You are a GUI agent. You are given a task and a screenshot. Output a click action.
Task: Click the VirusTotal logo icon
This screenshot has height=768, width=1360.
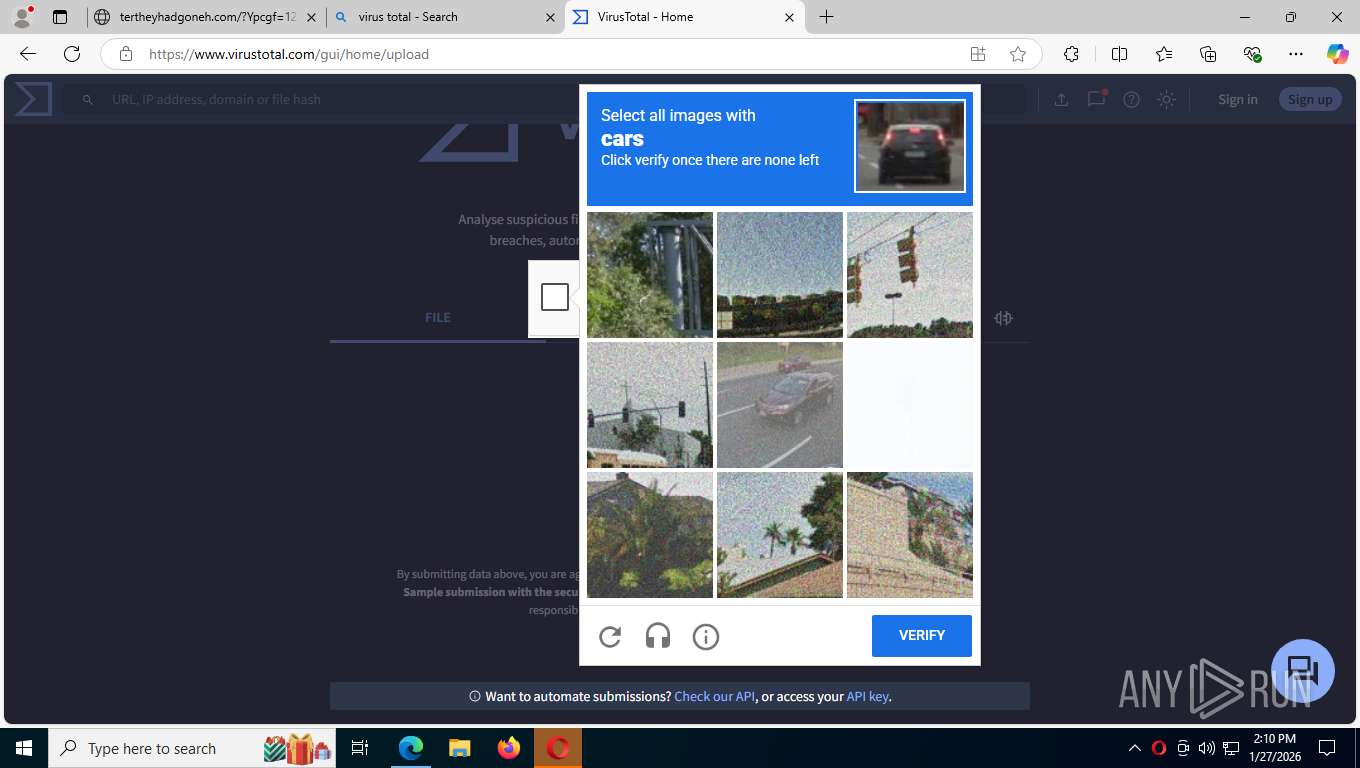point(33,99)
